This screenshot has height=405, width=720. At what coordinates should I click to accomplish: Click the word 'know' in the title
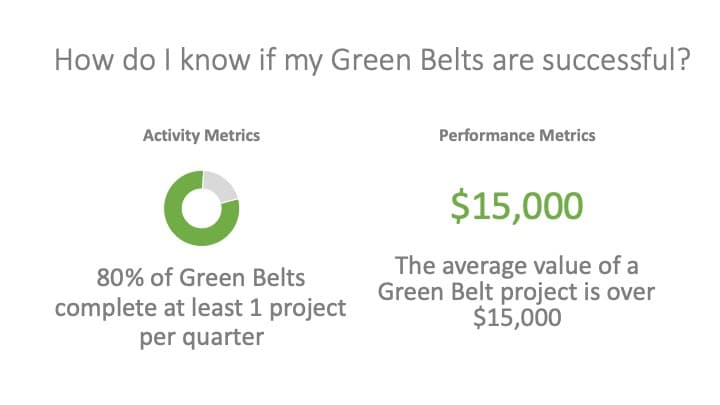[214, 60]
